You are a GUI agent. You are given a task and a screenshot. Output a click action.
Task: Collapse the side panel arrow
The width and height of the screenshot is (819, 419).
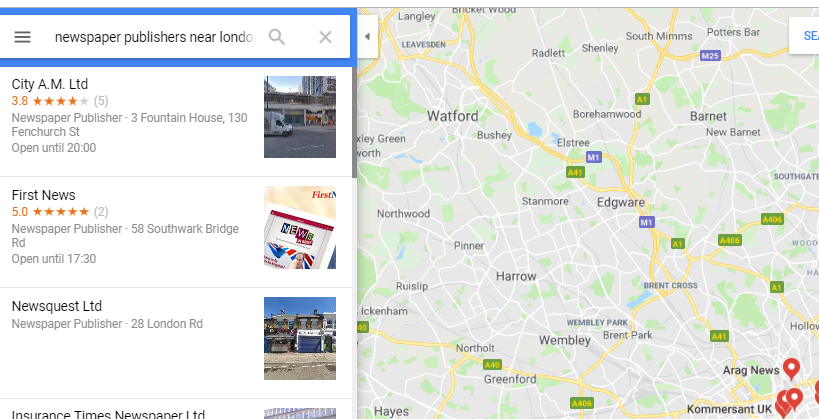coord(367,37)
